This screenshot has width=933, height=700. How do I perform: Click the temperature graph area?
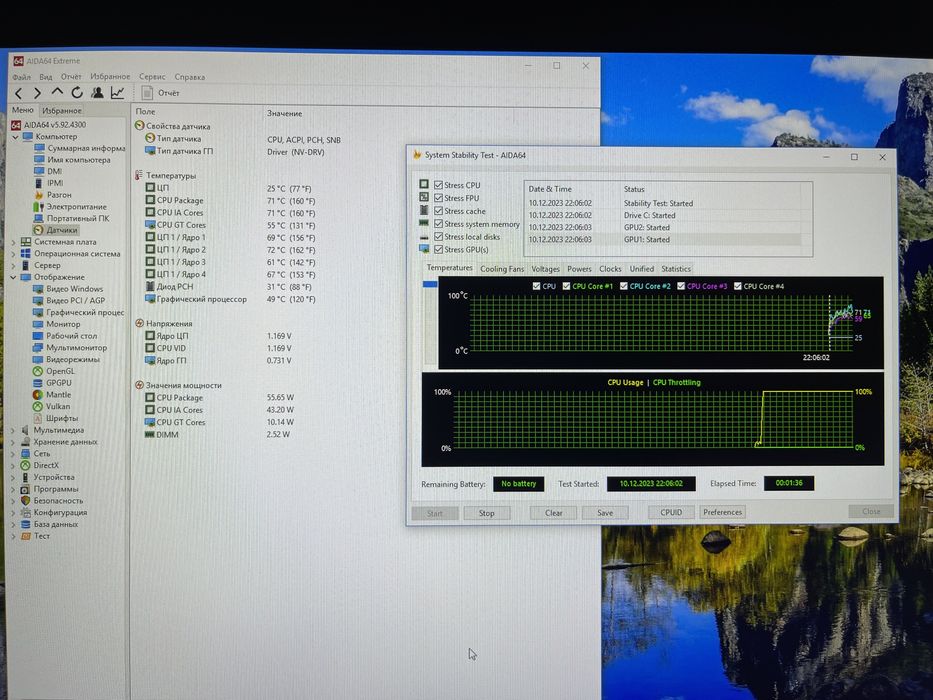tap(660, 323)
